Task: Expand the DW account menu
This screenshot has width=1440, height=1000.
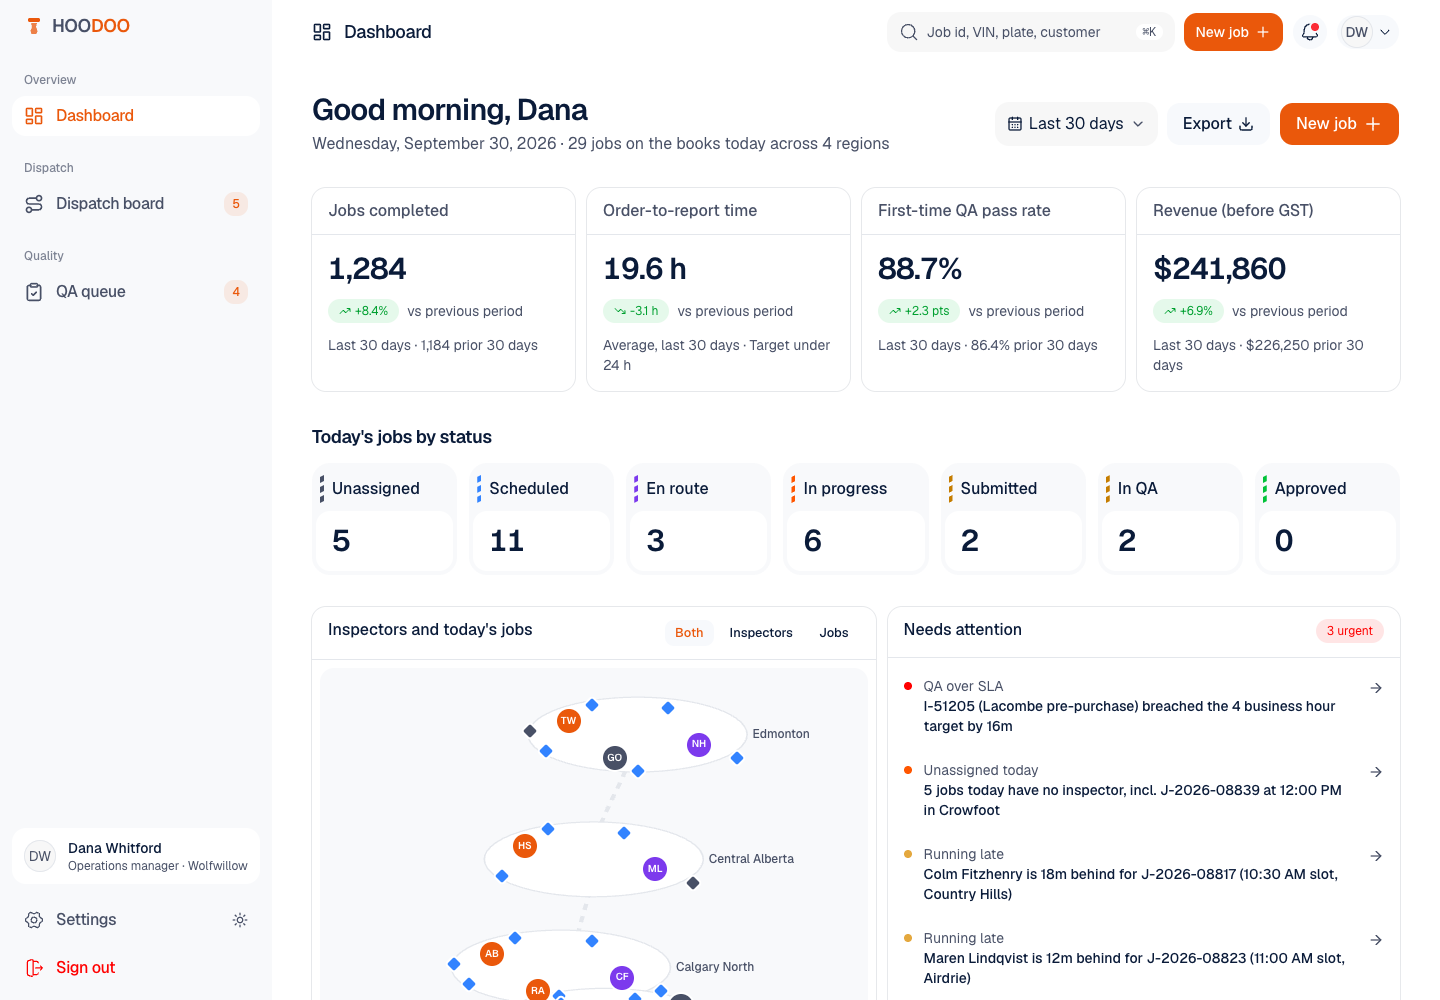Action: click(1368, 32)
